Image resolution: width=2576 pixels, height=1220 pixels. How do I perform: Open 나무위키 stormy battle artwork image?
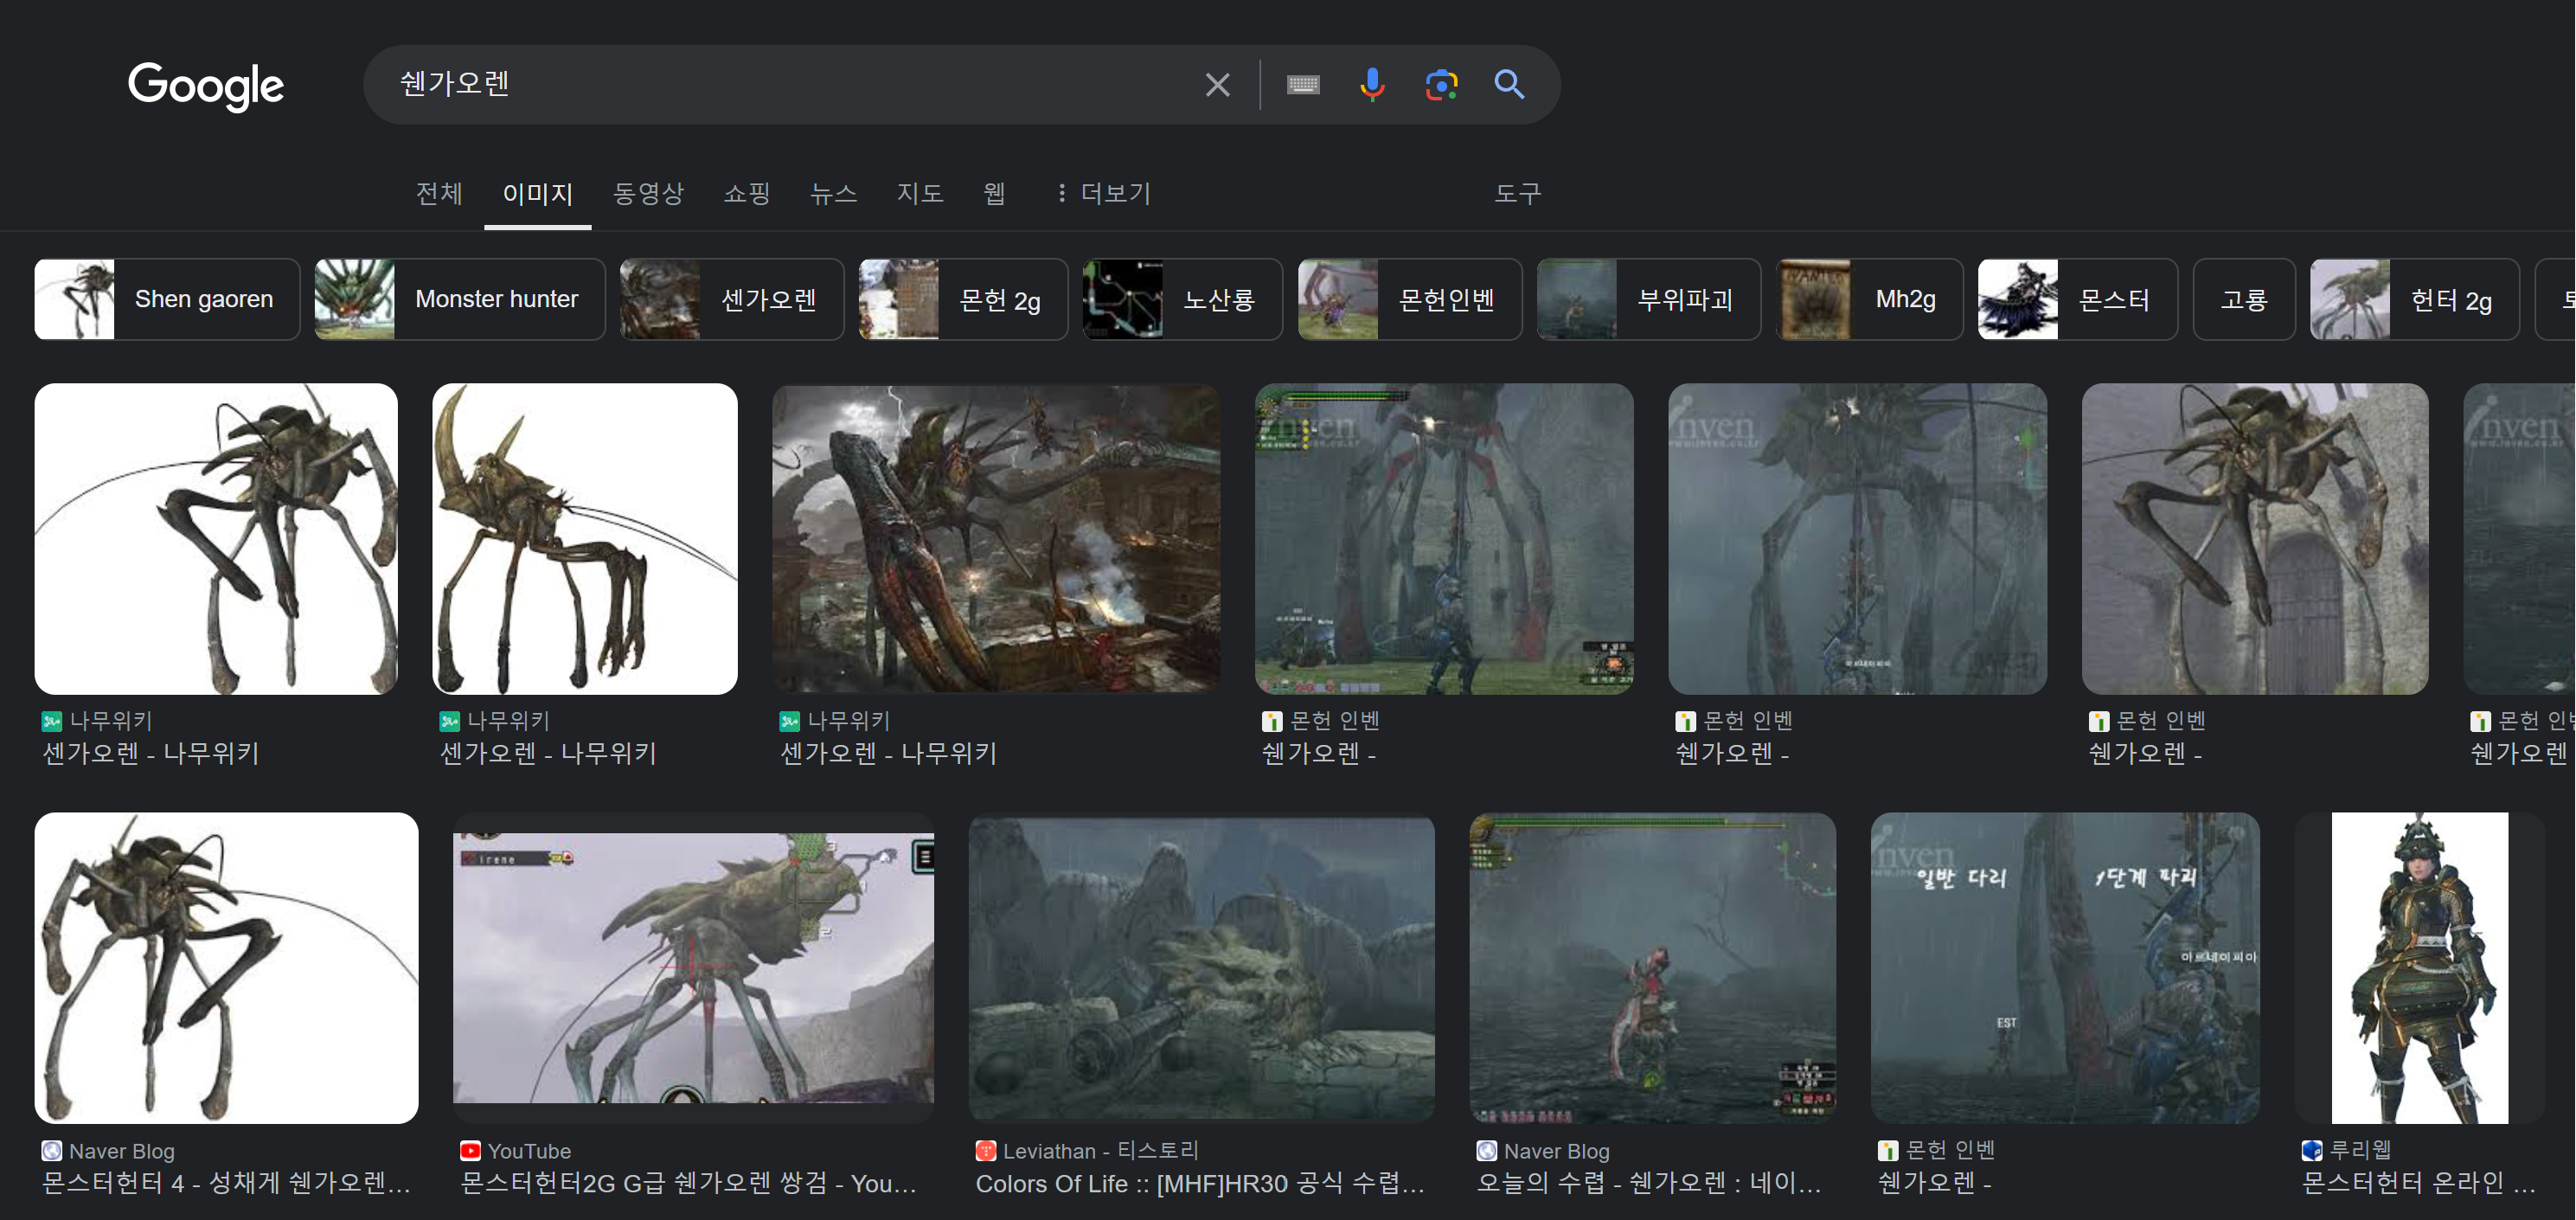click(x=996, y=539)
